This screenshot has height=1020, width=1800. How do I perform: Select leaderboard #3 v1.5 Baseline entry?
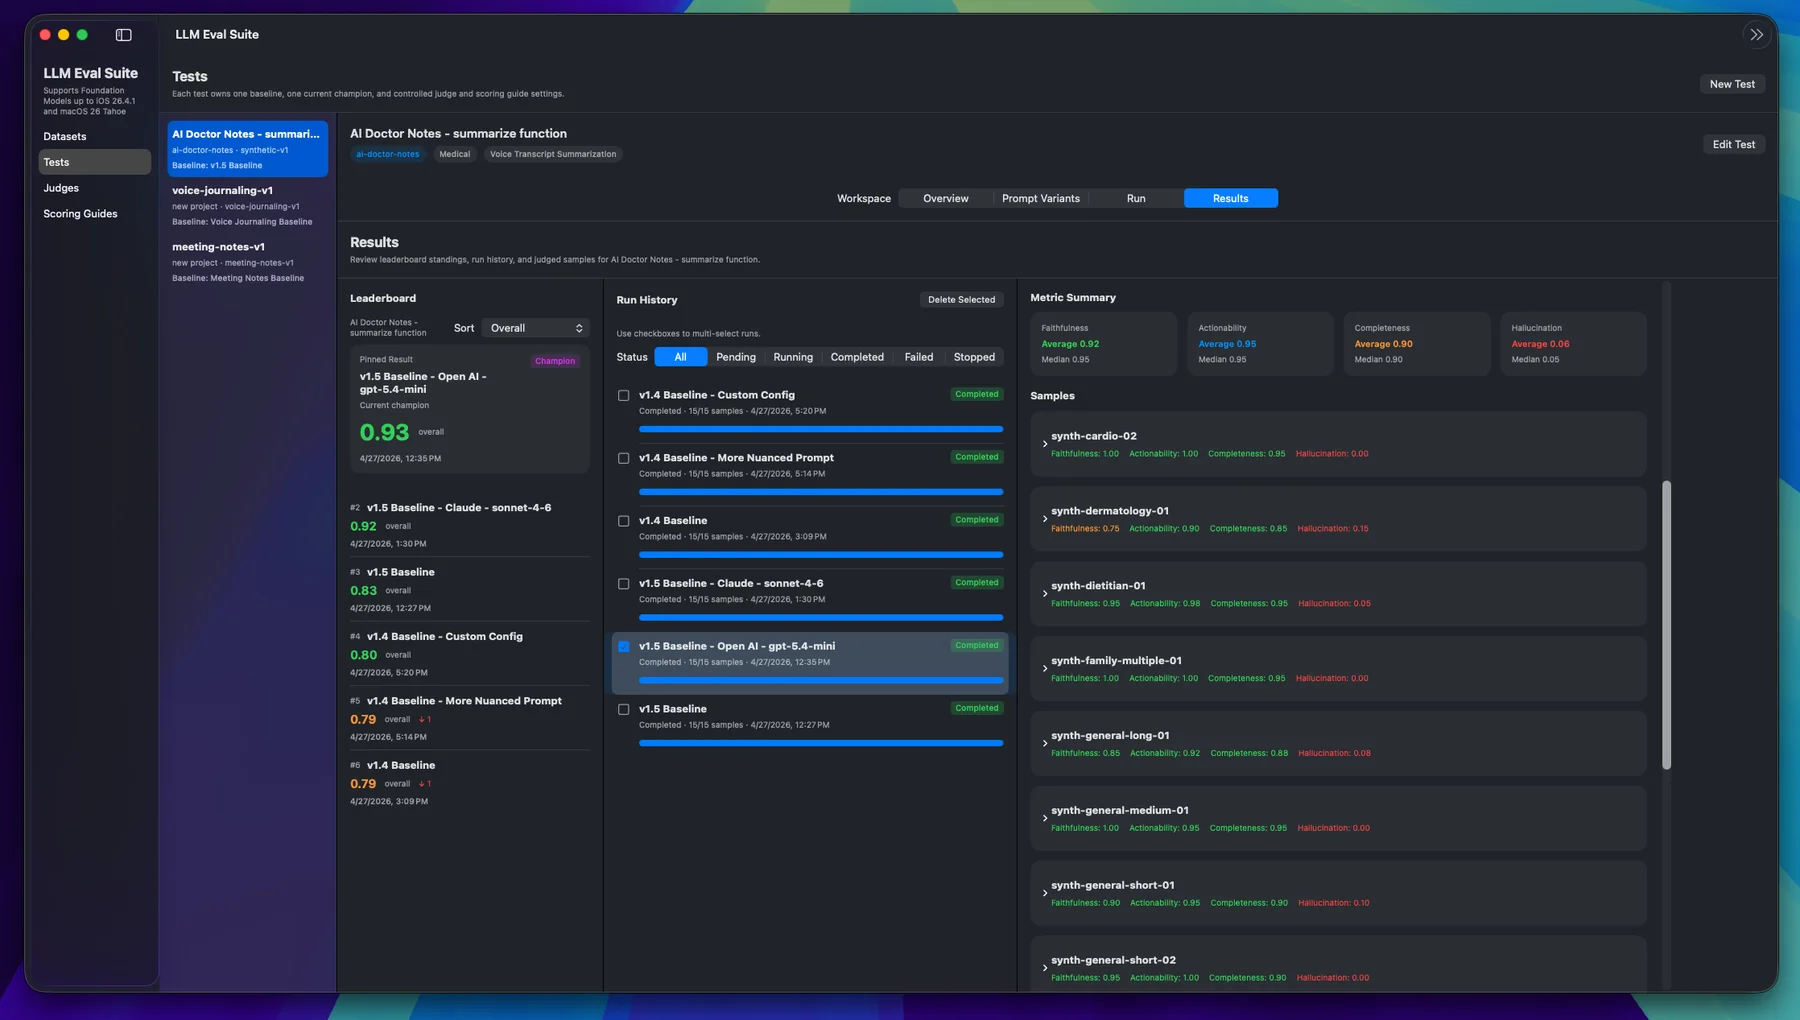470,590
